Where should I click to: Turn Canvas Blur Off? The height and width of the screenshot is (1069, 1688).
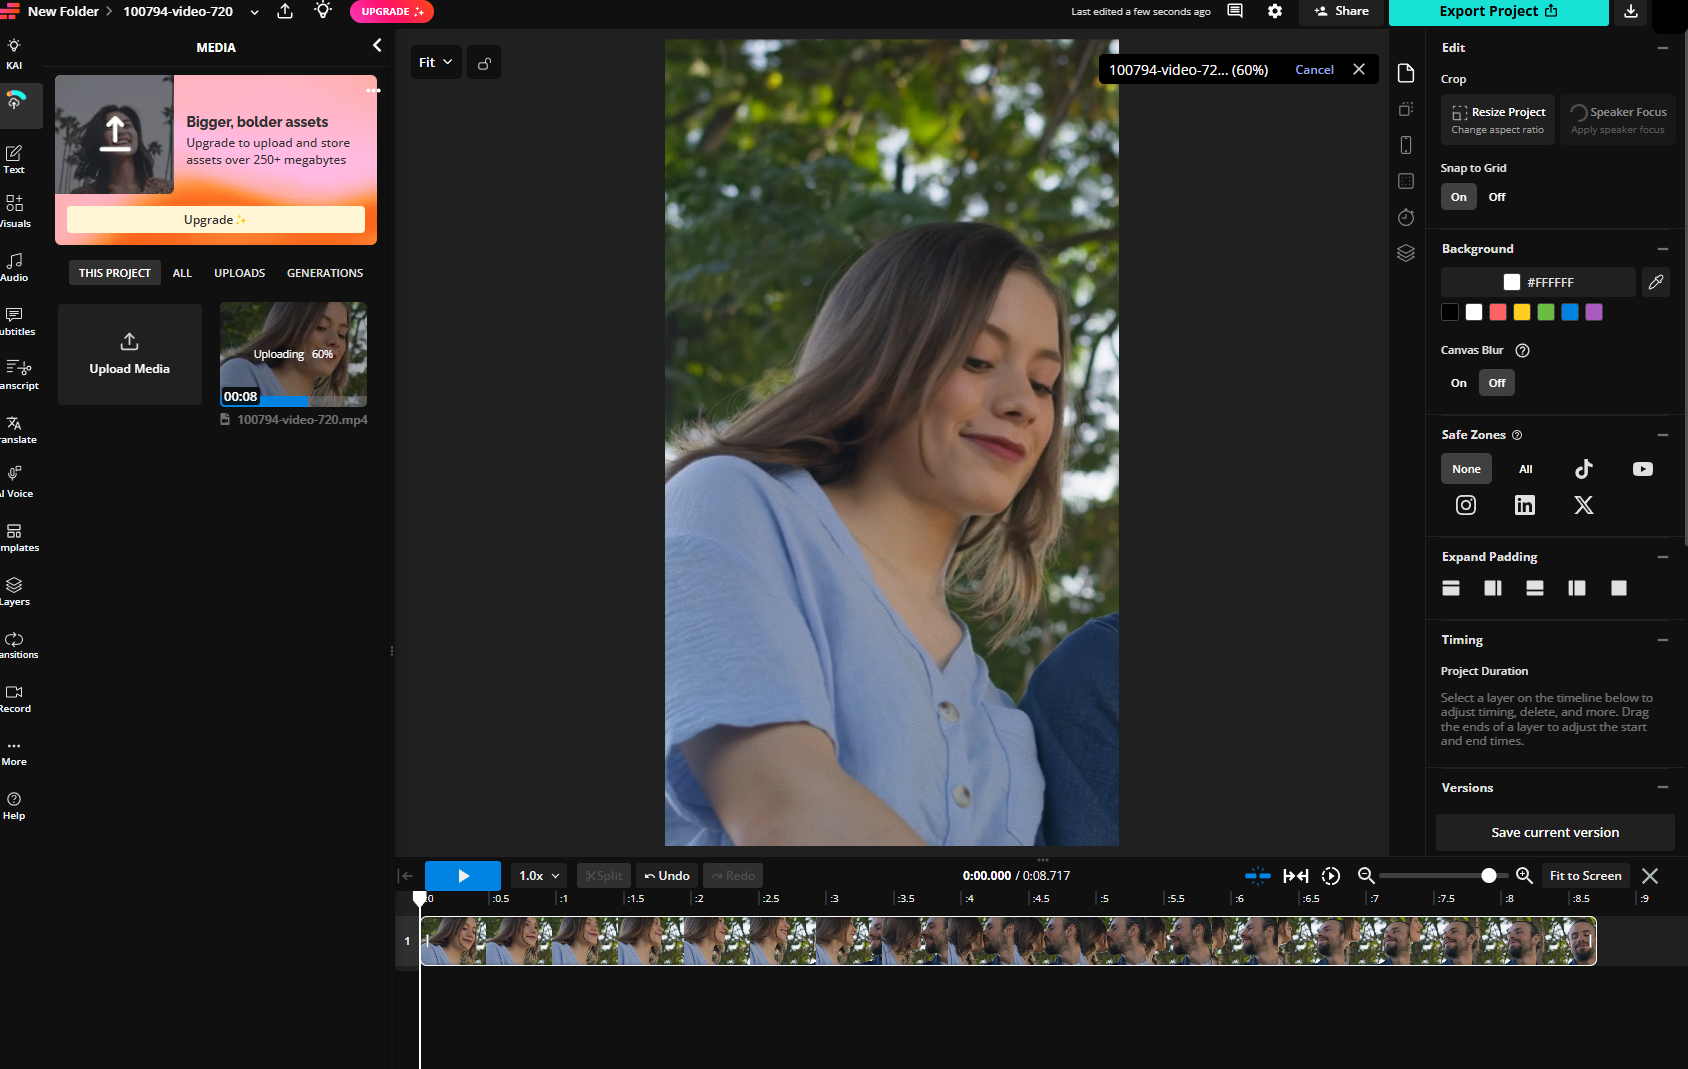click(x=1497, y=383)
